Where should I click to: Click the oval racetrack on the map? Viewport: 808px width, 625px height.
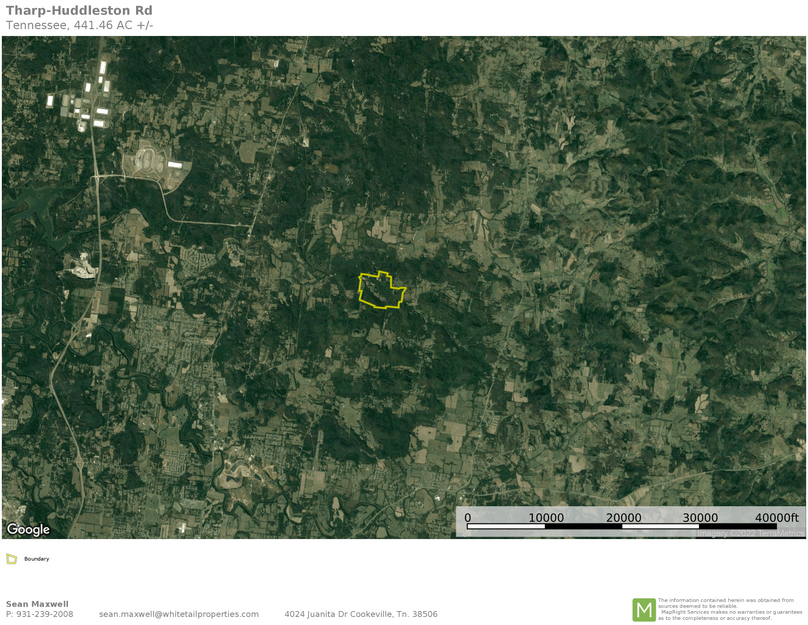[147, 161]
